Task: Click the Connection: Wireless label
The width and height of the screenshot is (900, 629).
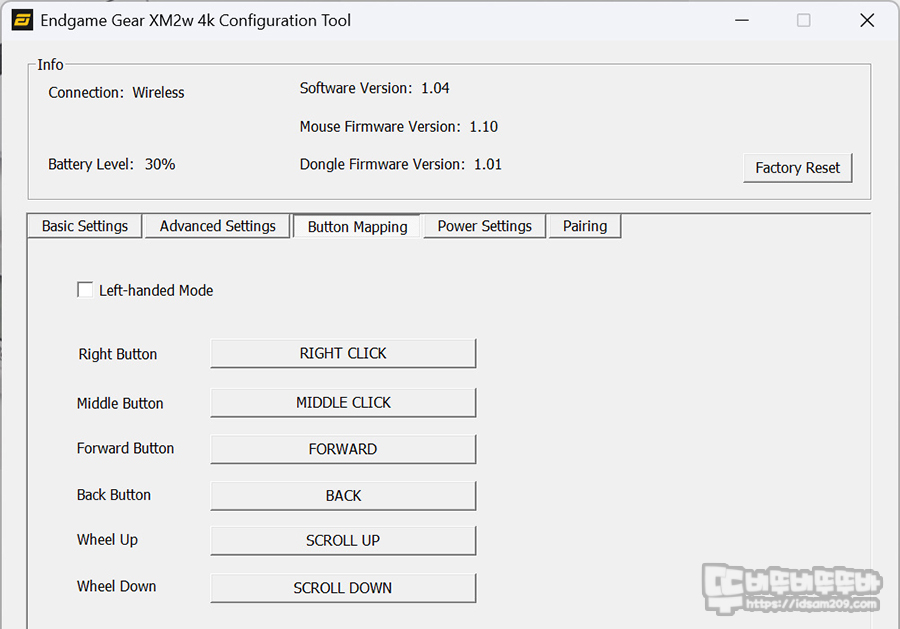Action: (116, 92)
